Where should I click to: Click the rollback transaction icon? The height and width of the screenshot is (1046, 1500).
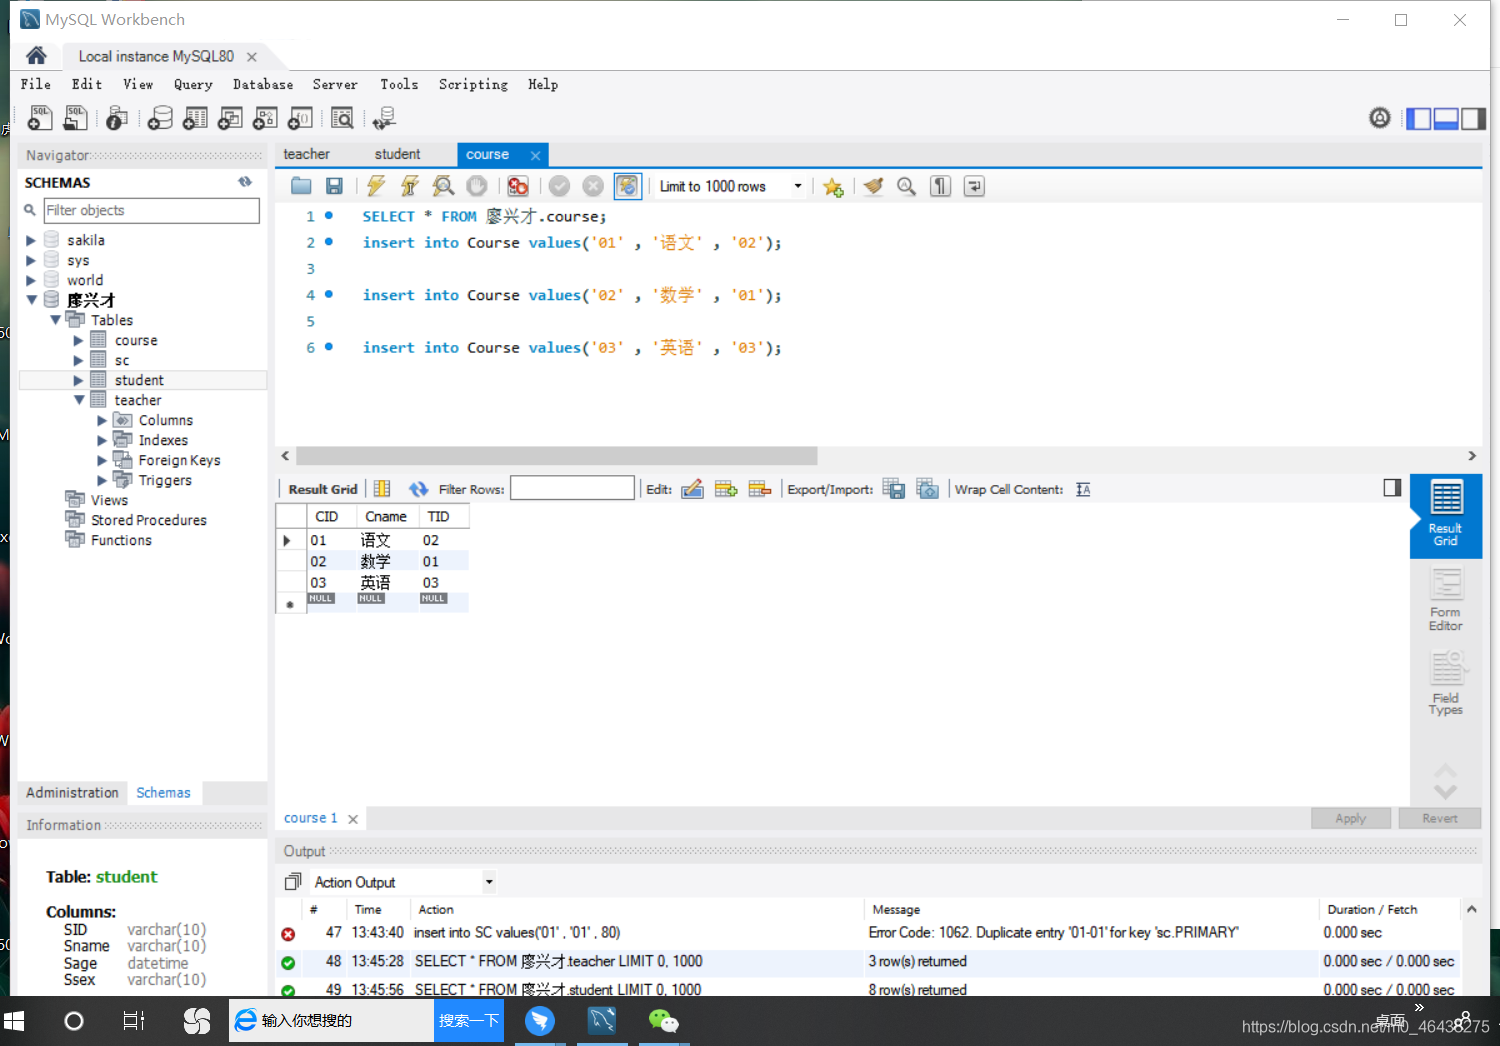coord(593,186)
